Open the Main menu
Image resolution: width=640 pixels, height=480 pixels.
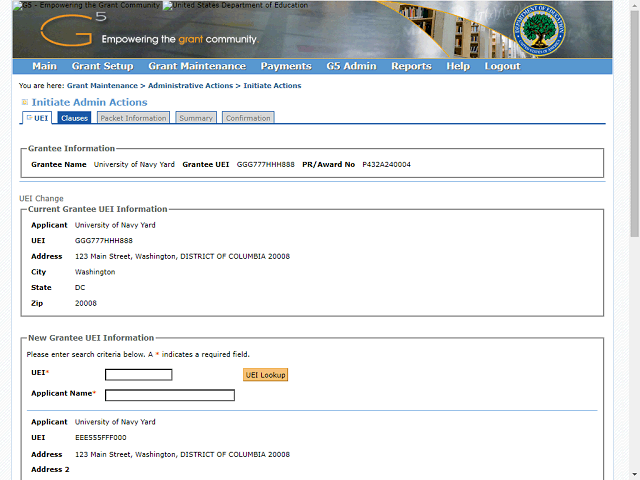[44, 66]
